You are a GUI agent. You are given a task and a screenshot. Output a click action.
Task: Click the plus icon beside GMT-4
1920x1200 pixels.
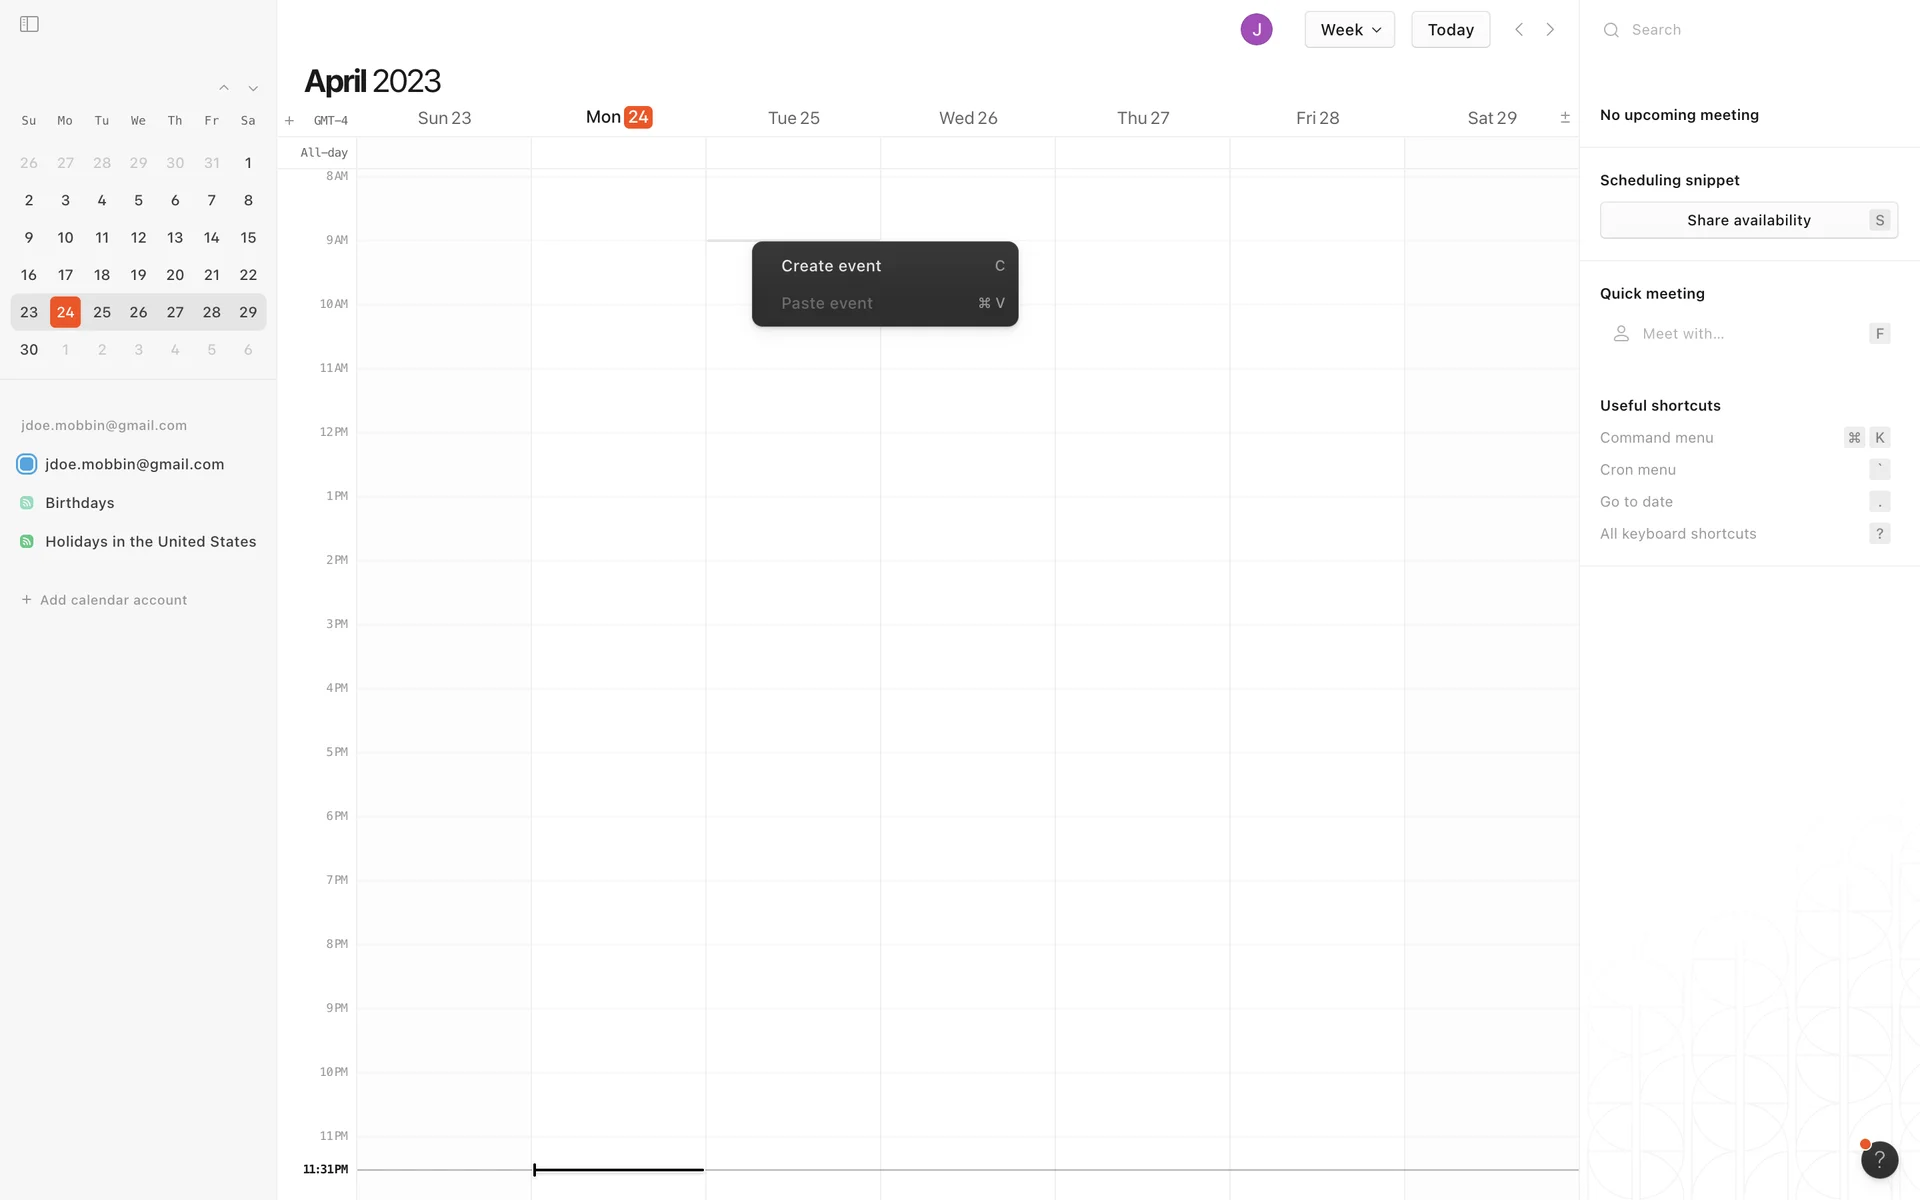289,121
